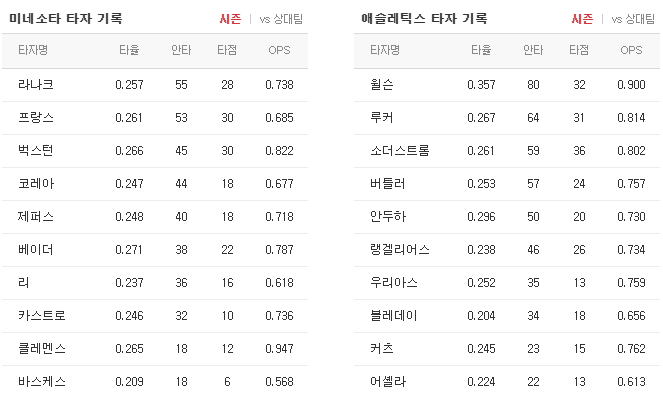Click 미네소타 타자 기록 heading
The image size is (663, 402).
pyautogui.click(x=66, y=19)
